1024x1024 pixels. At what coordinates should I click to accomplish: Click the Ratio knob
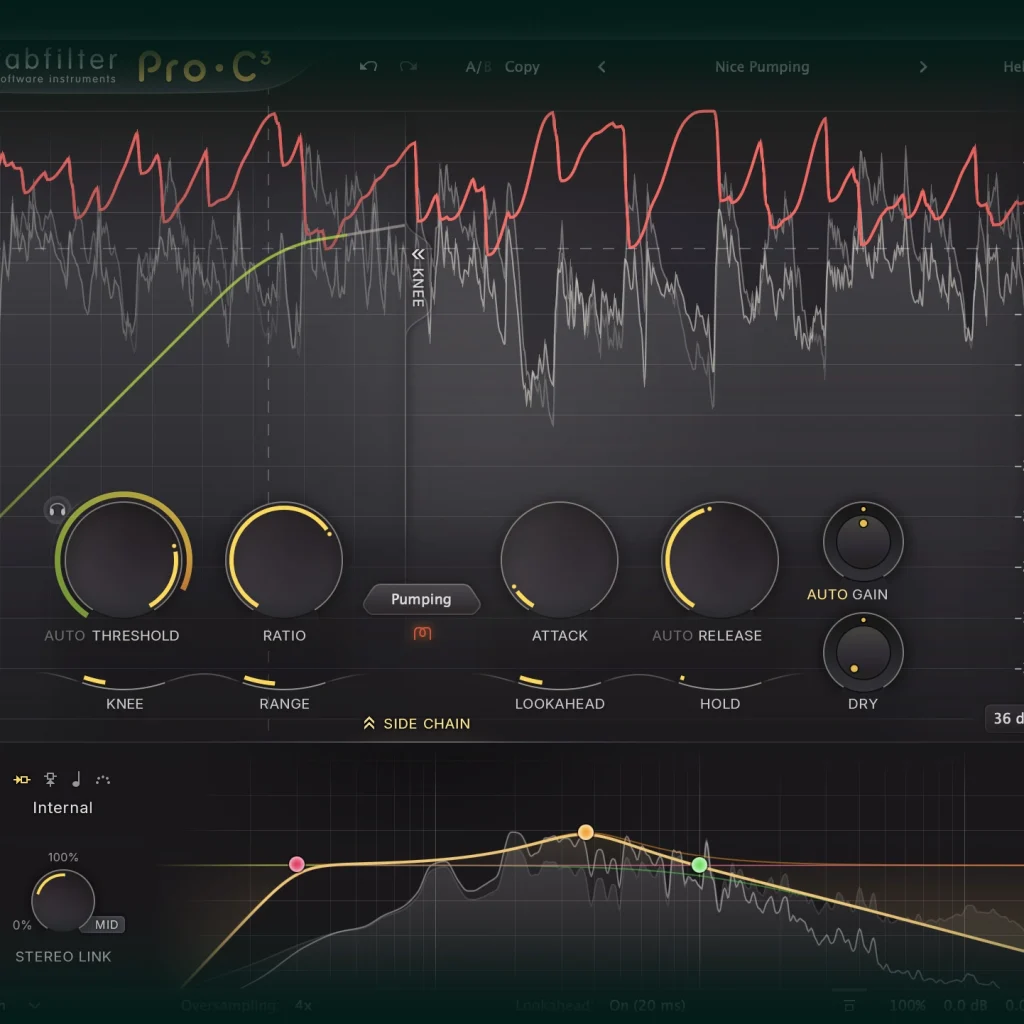(284, 560)
